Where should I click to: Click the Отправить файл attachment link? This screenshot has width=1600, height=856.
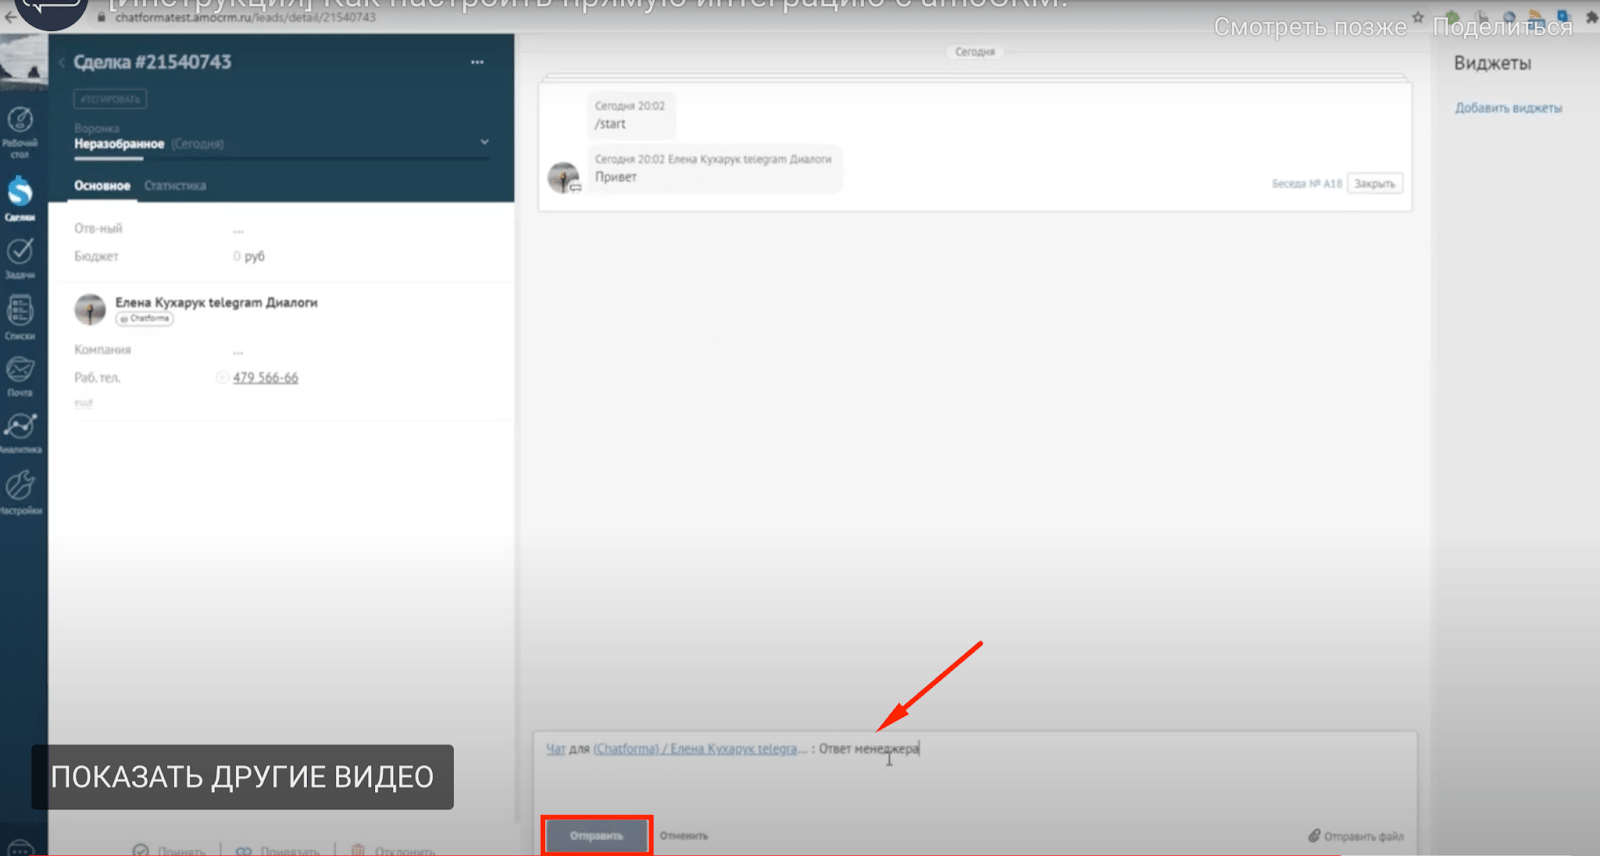pos(1356,836)
